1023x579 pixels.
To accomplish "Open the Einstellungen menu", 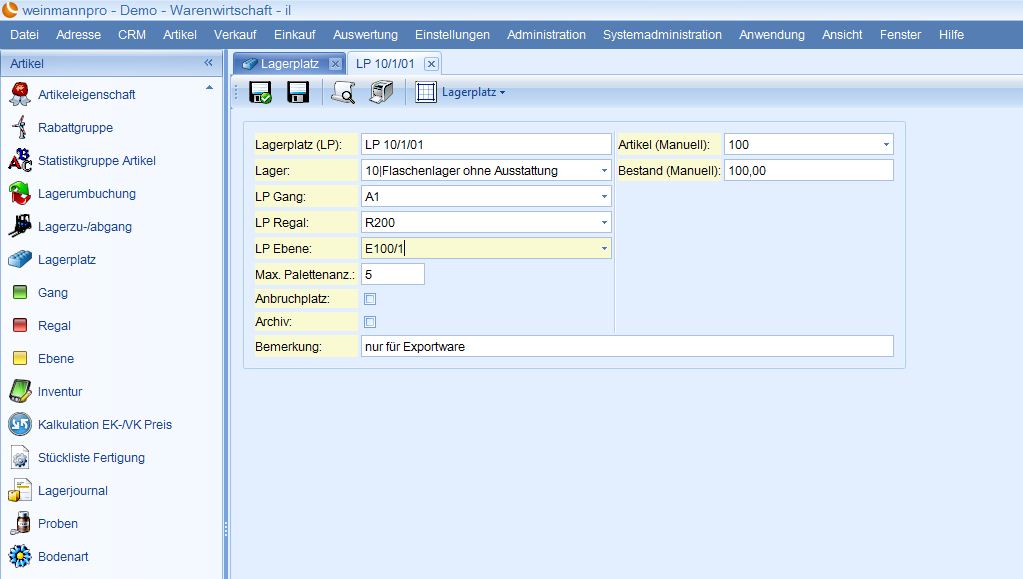I will pos(452,35).
